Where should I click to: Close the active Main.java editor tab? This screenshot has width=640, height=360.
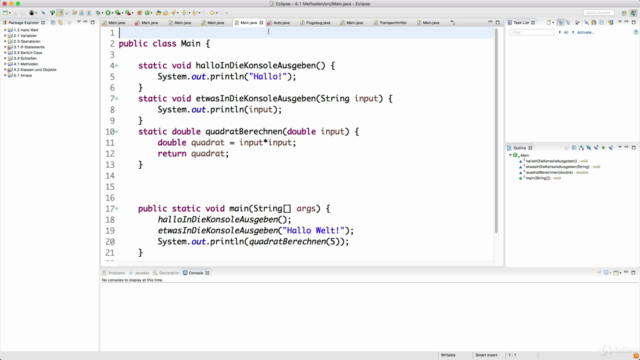pyautogui.click(x=261, y=23)
